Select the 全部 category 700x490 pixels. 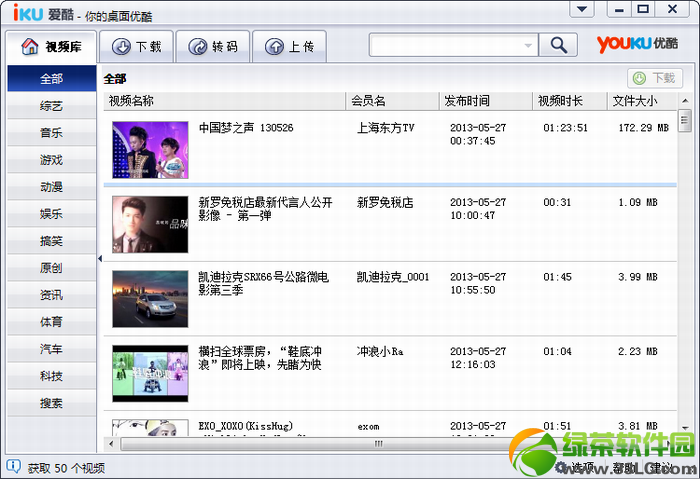click(51, 79)
